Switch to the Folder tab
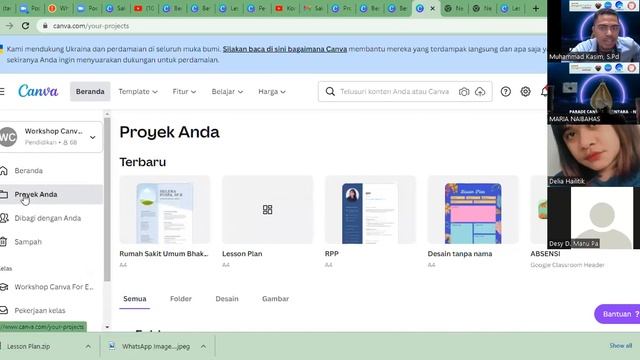640x360 pixels. pyautogui.click(x=181, y=299)
